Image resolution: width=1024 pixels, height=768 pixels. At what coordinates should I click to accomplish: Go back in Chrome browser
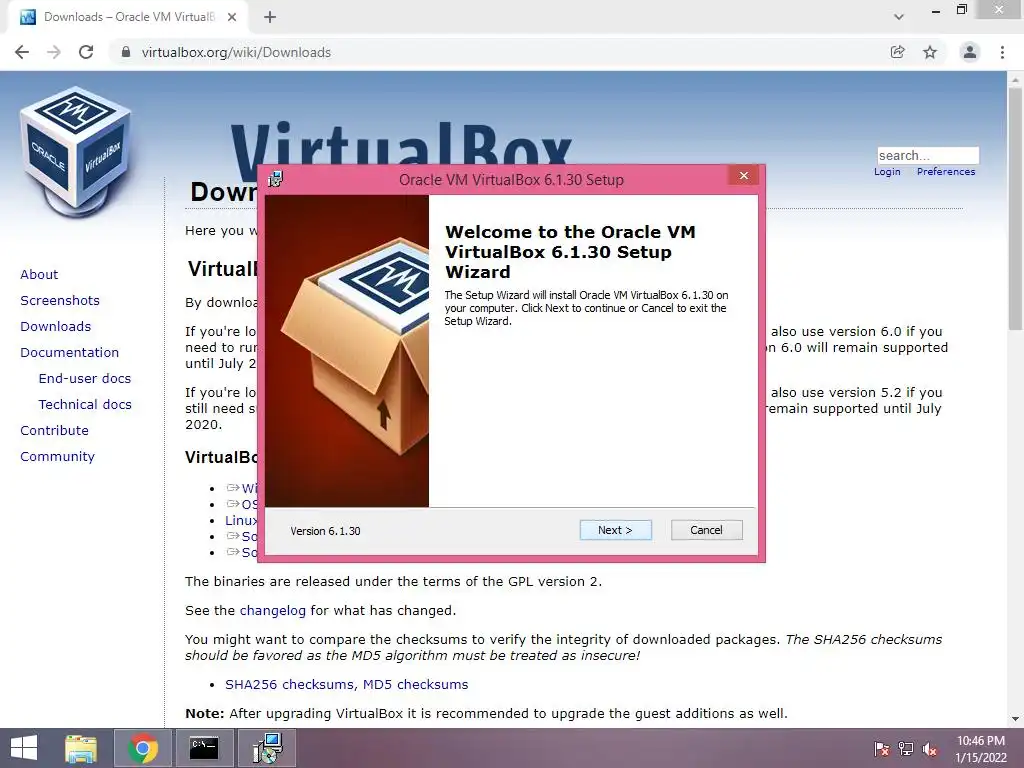(22, 52)
